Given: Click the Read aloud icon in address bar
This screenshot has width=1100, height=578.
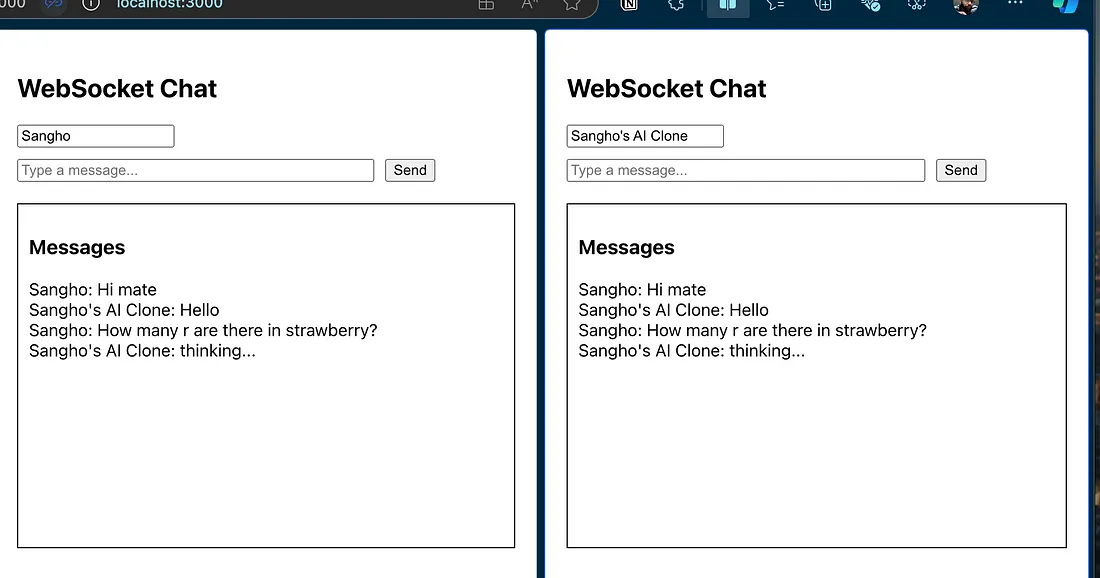Looking at the screenshot, I should pos(529,4).
